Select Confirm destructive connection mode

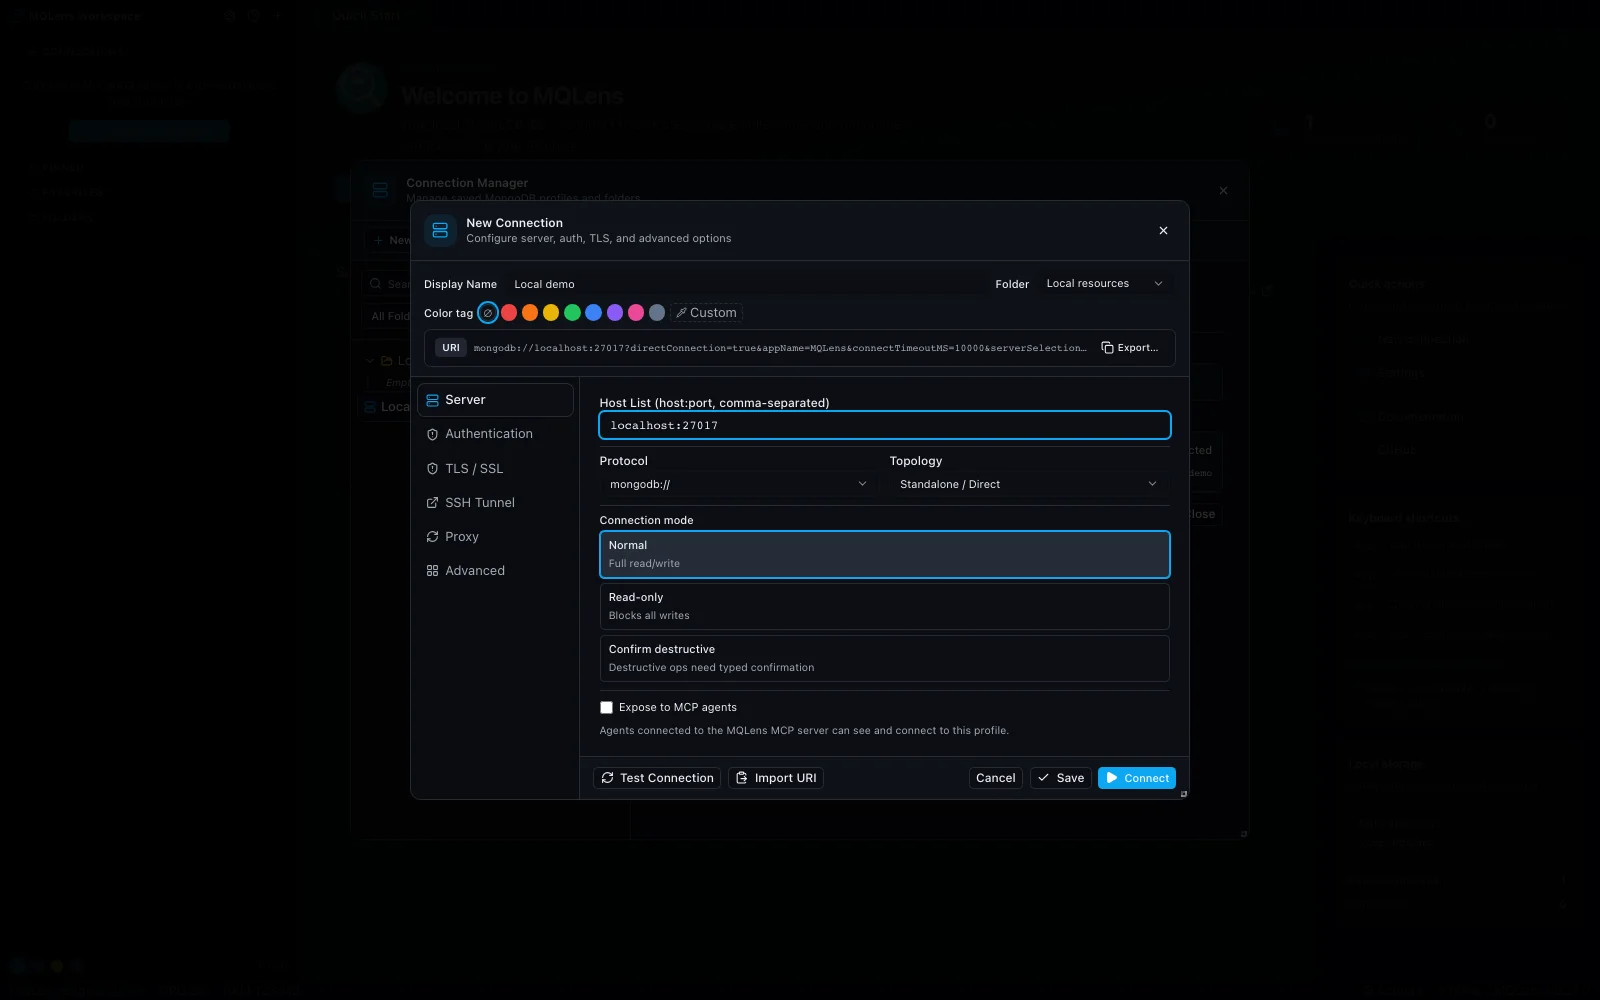pyautogui.click(x=885, y=658)
